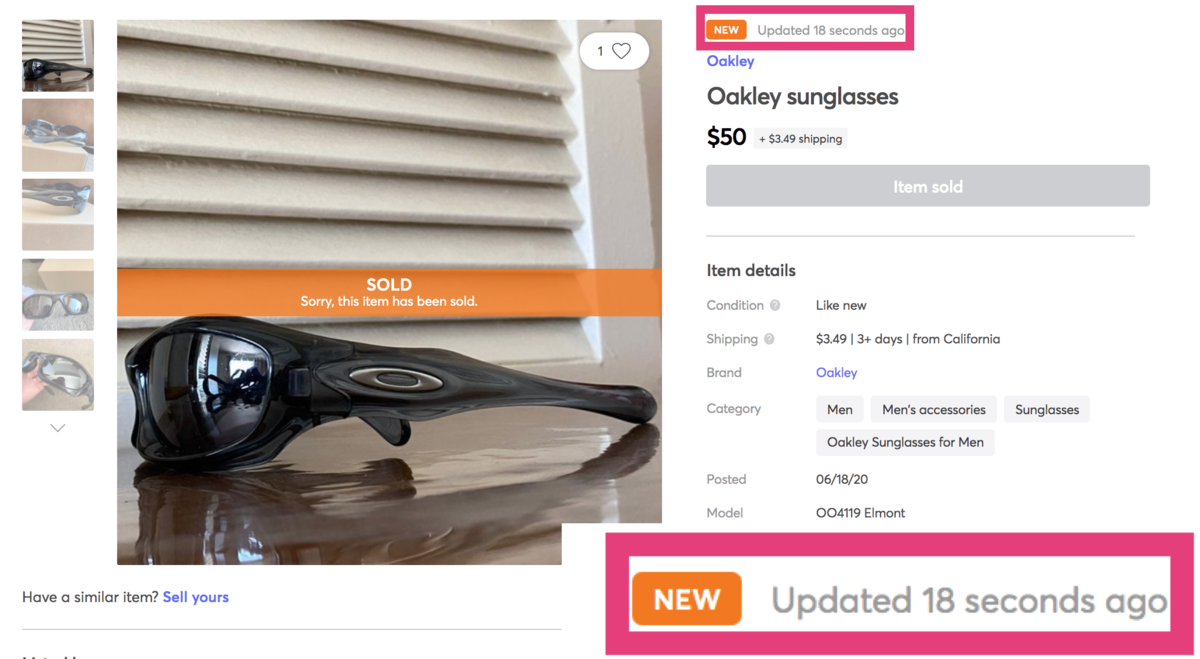Open the Men's accessories category tag
This screenshot has height=659, width=1200.
933,409
